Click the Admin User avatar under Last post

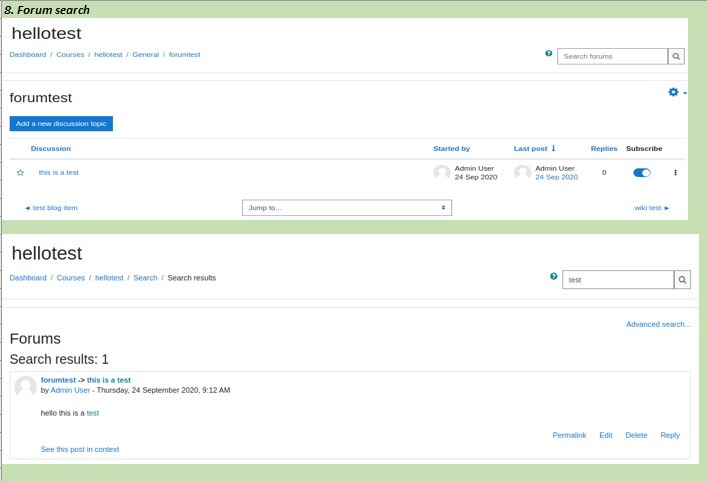point(523,173)
